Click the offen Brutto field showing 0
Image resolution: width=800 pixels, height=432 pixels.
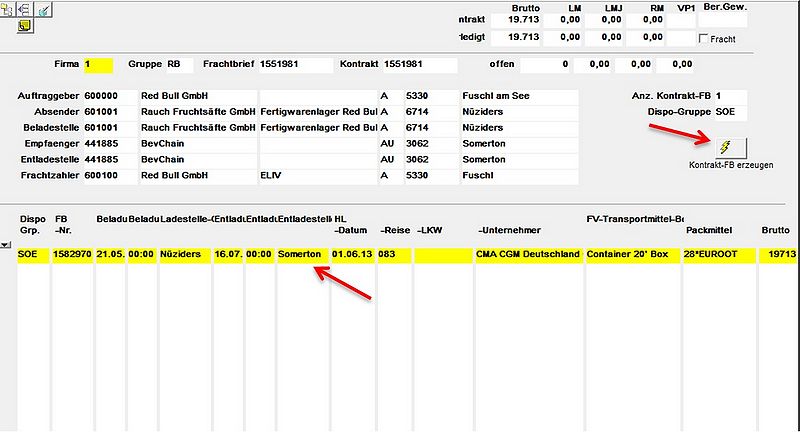pos(544,64)
